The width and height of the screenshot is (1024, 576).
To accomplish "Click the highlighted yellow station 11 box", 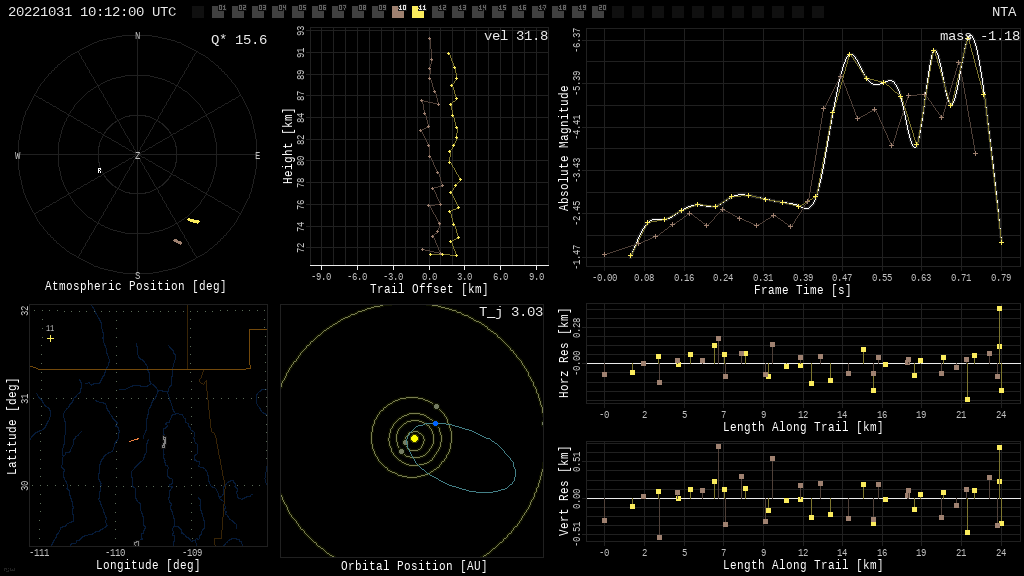I will (x=418, y=12).
